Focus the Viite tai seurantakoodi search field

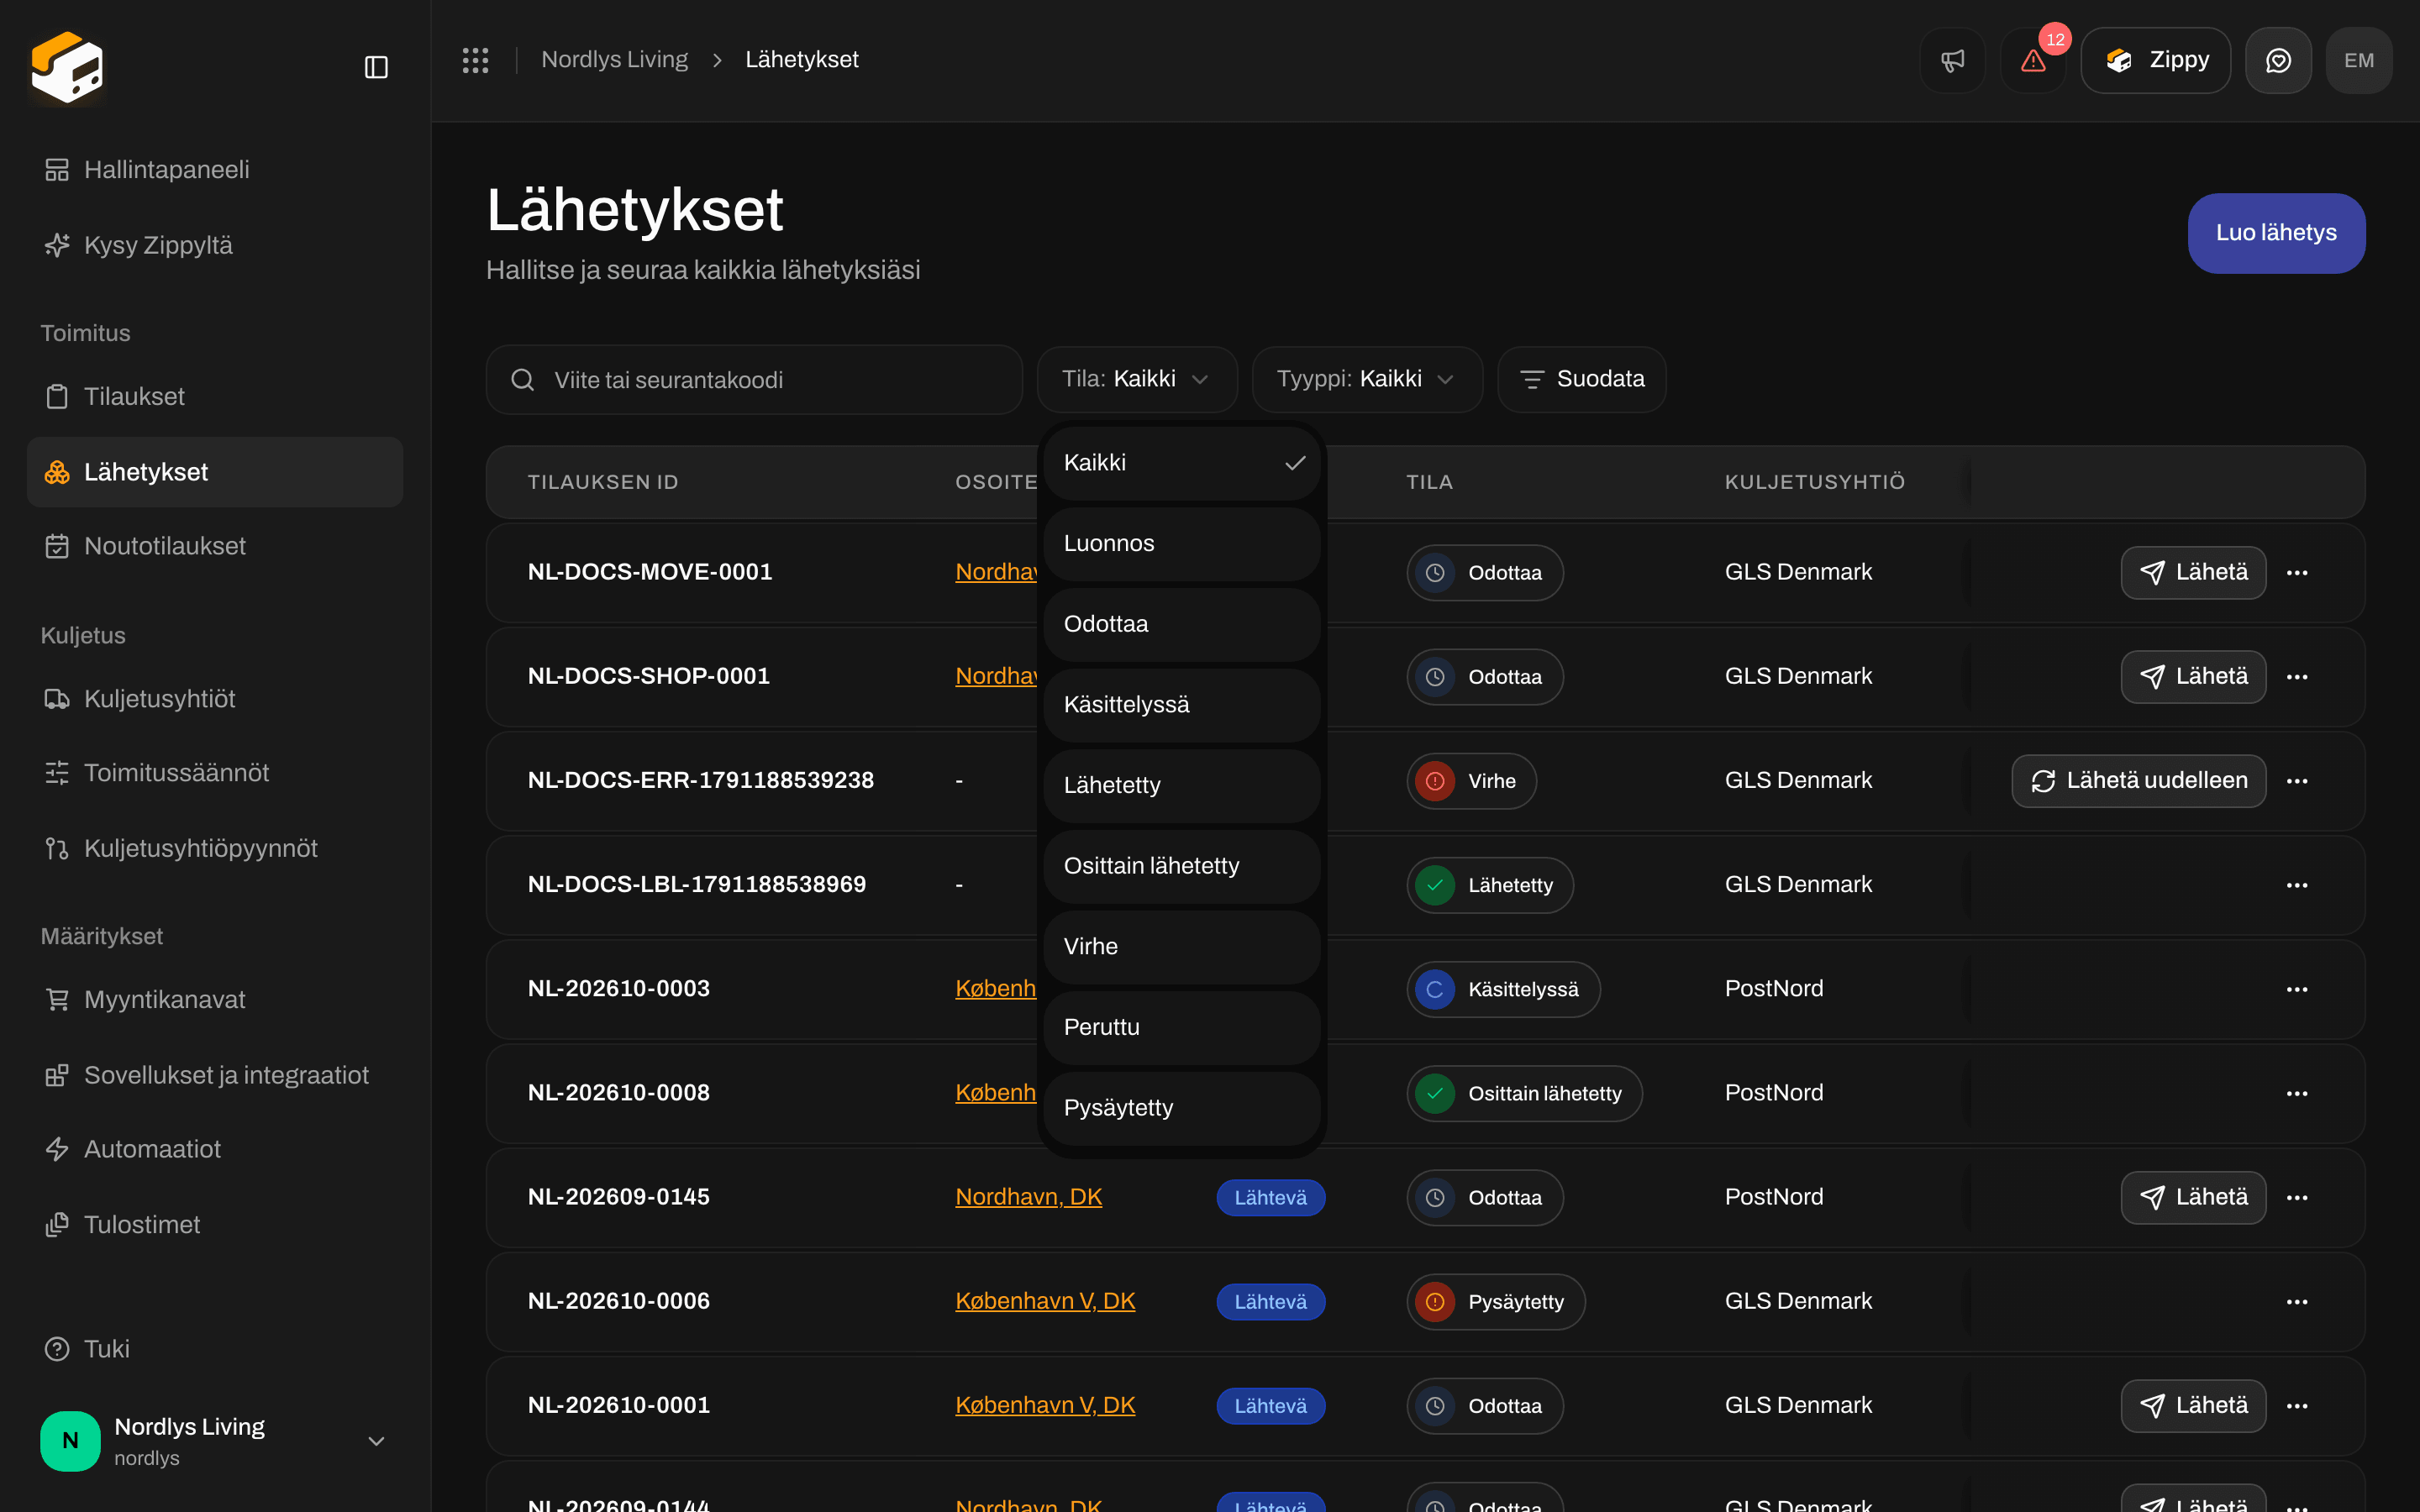pos(754,380)
